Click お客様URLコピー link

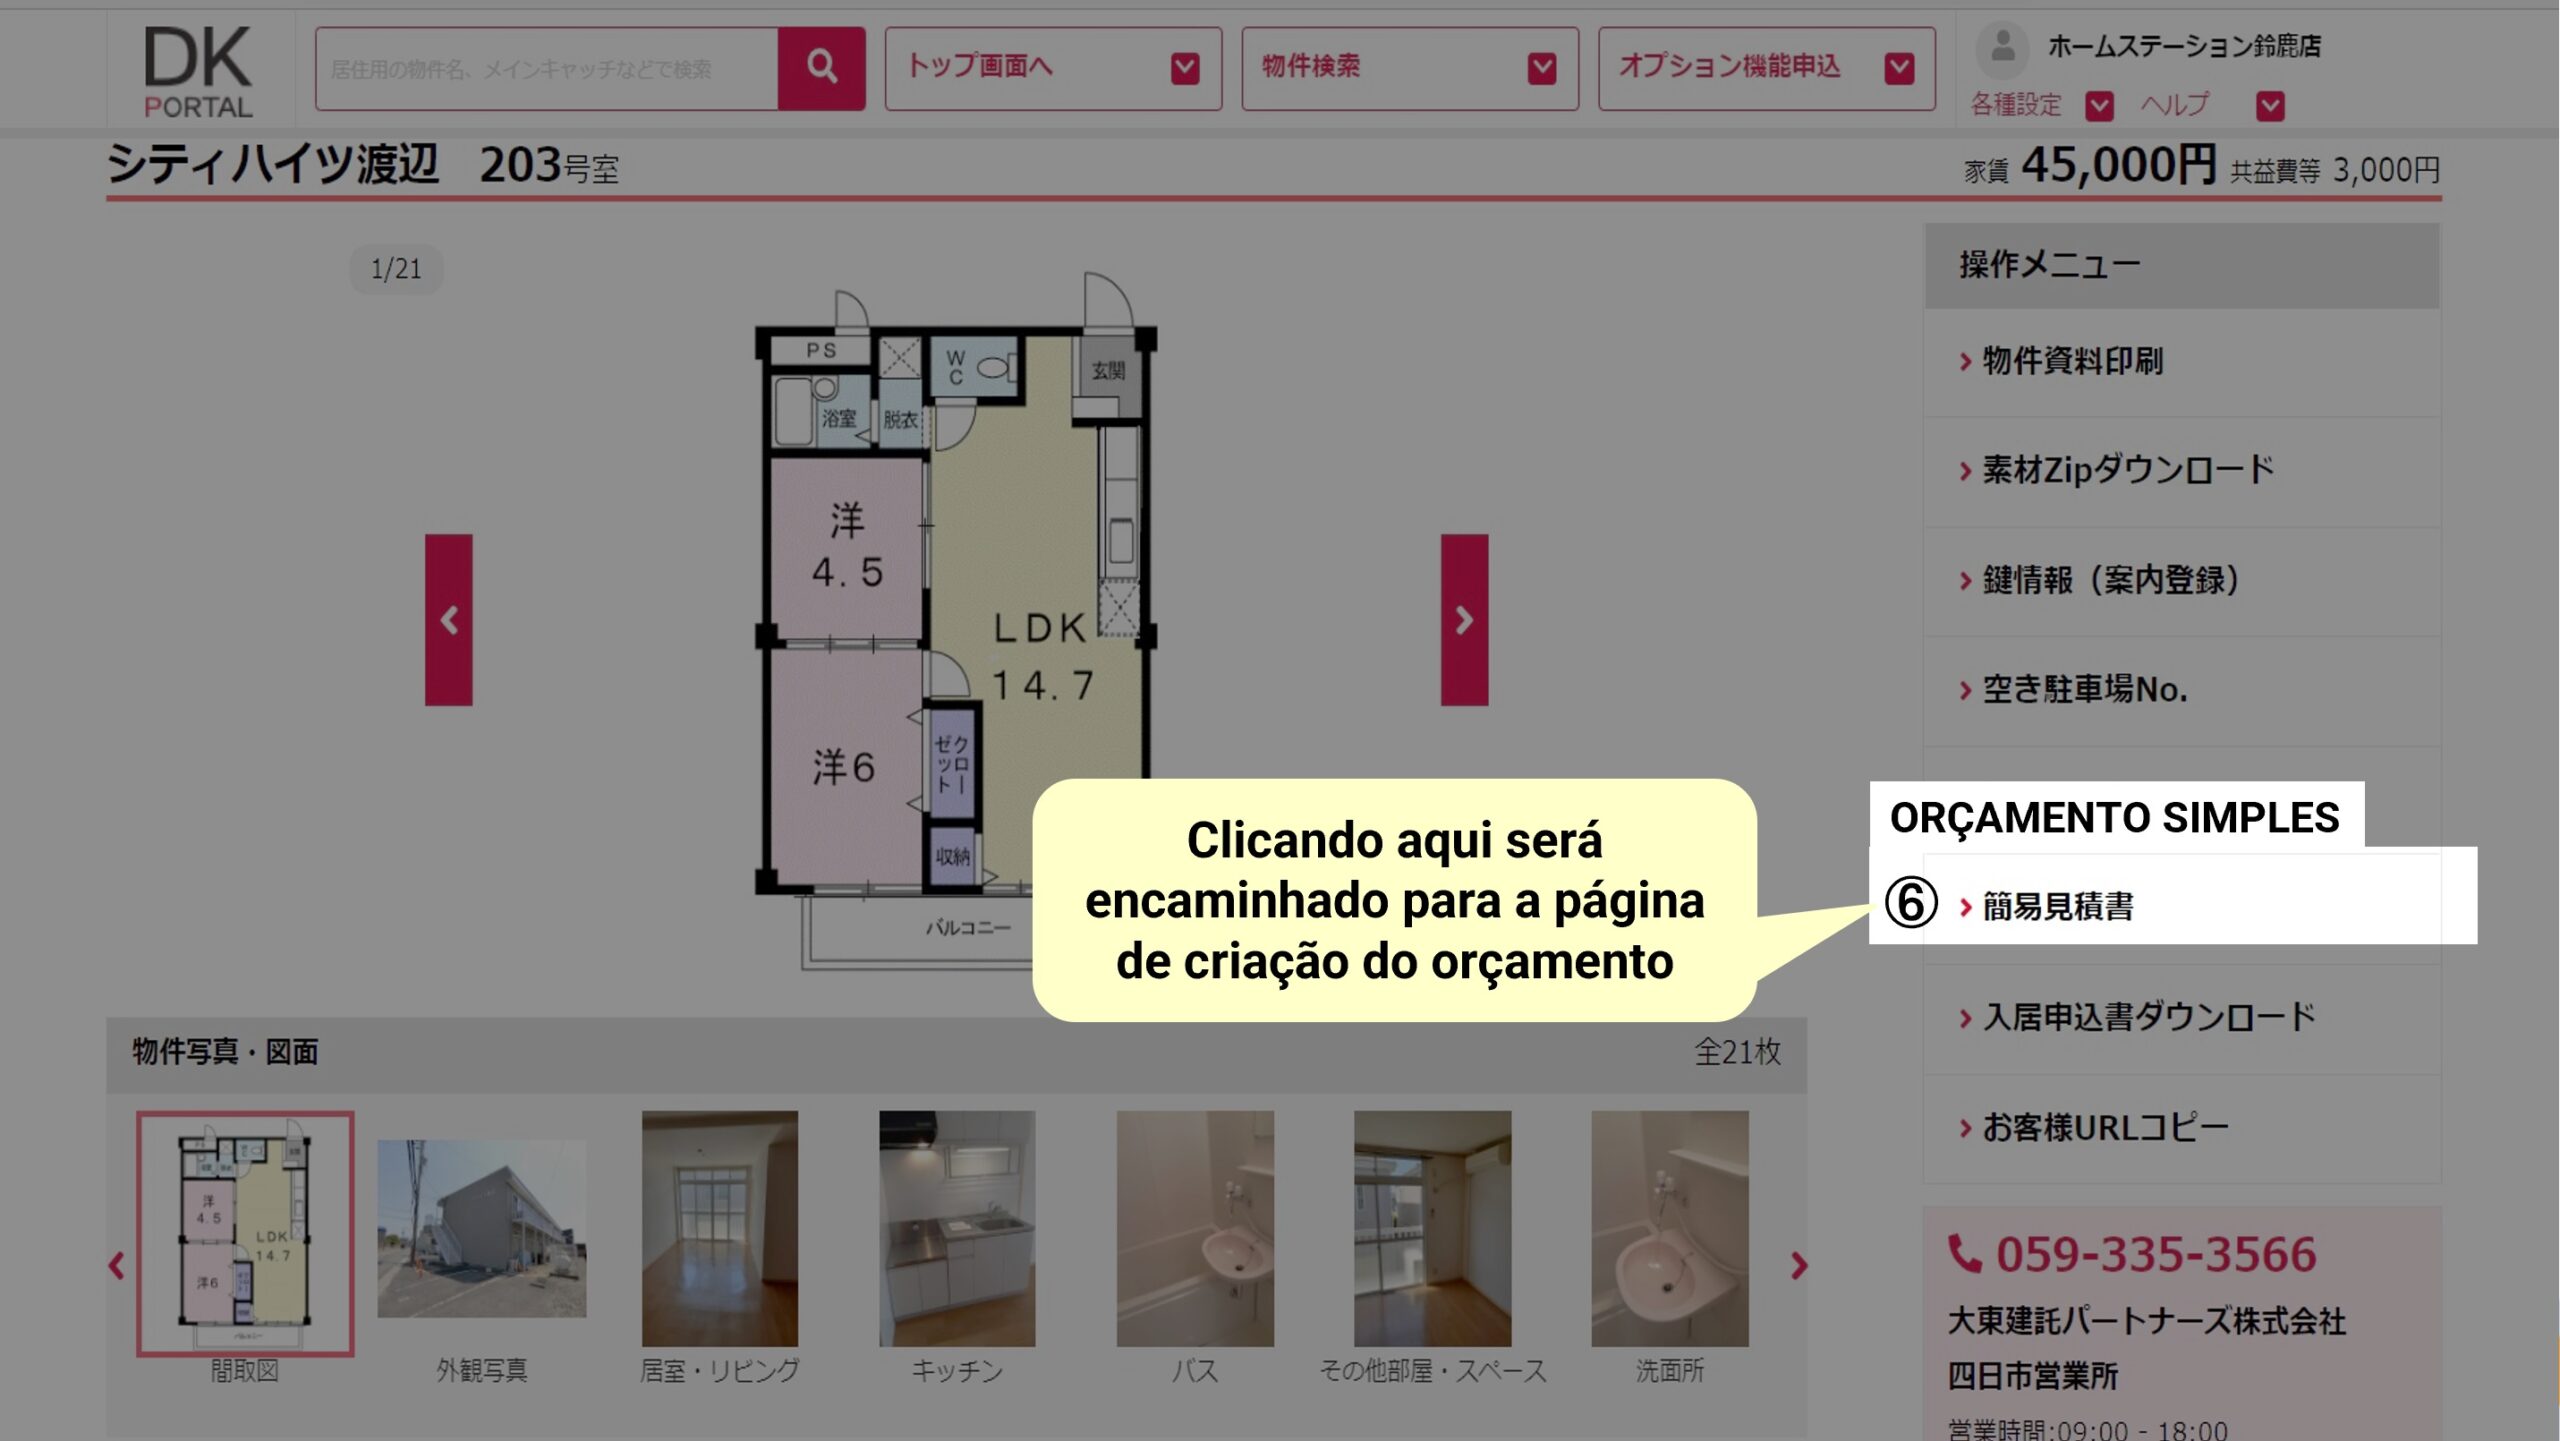point(2105,1128)
